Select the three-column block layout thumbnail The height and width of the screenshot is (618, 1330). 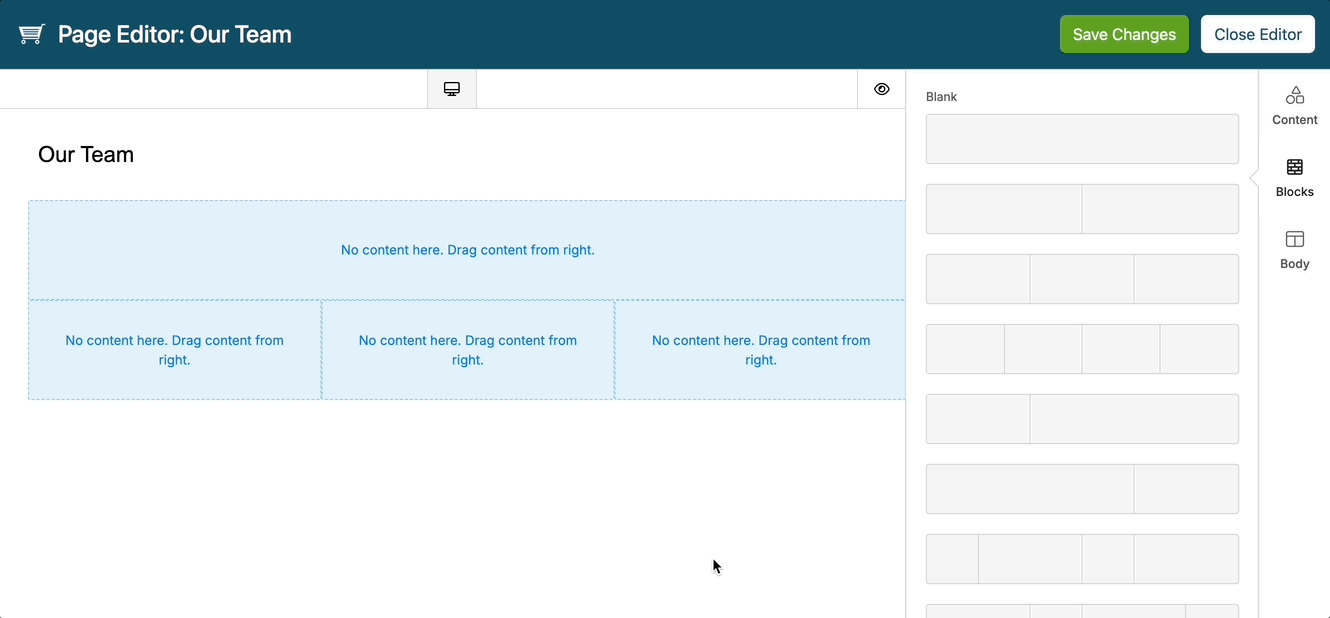1082,279
